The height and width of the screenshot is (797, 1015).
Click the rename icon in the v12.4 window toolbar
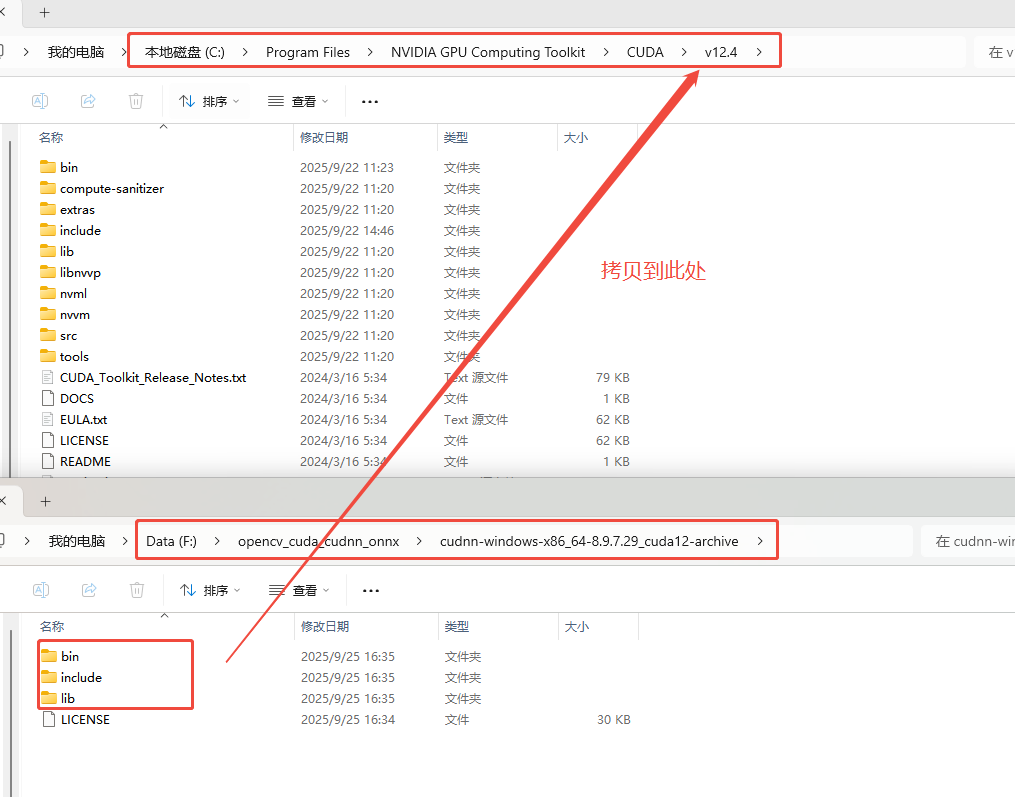(x=40, y=101)
